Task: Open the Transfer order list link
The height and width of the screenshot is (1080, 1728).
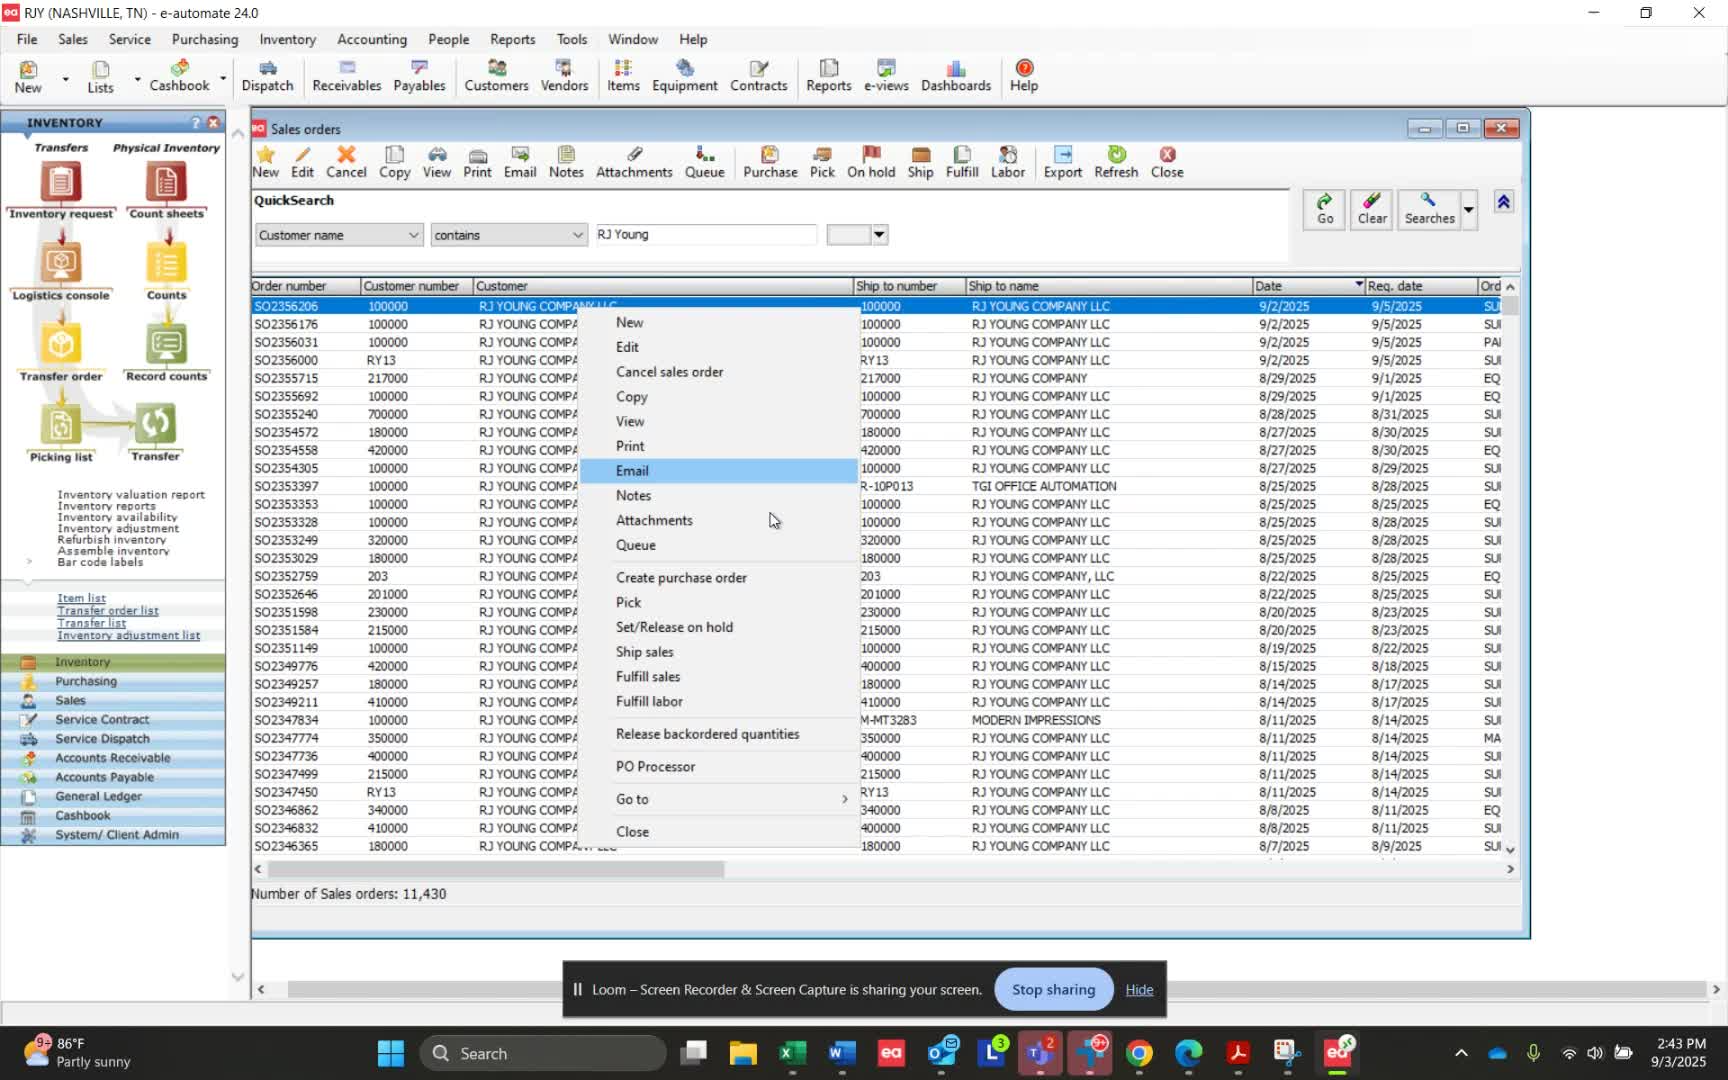Action: (x=108, y=611)
